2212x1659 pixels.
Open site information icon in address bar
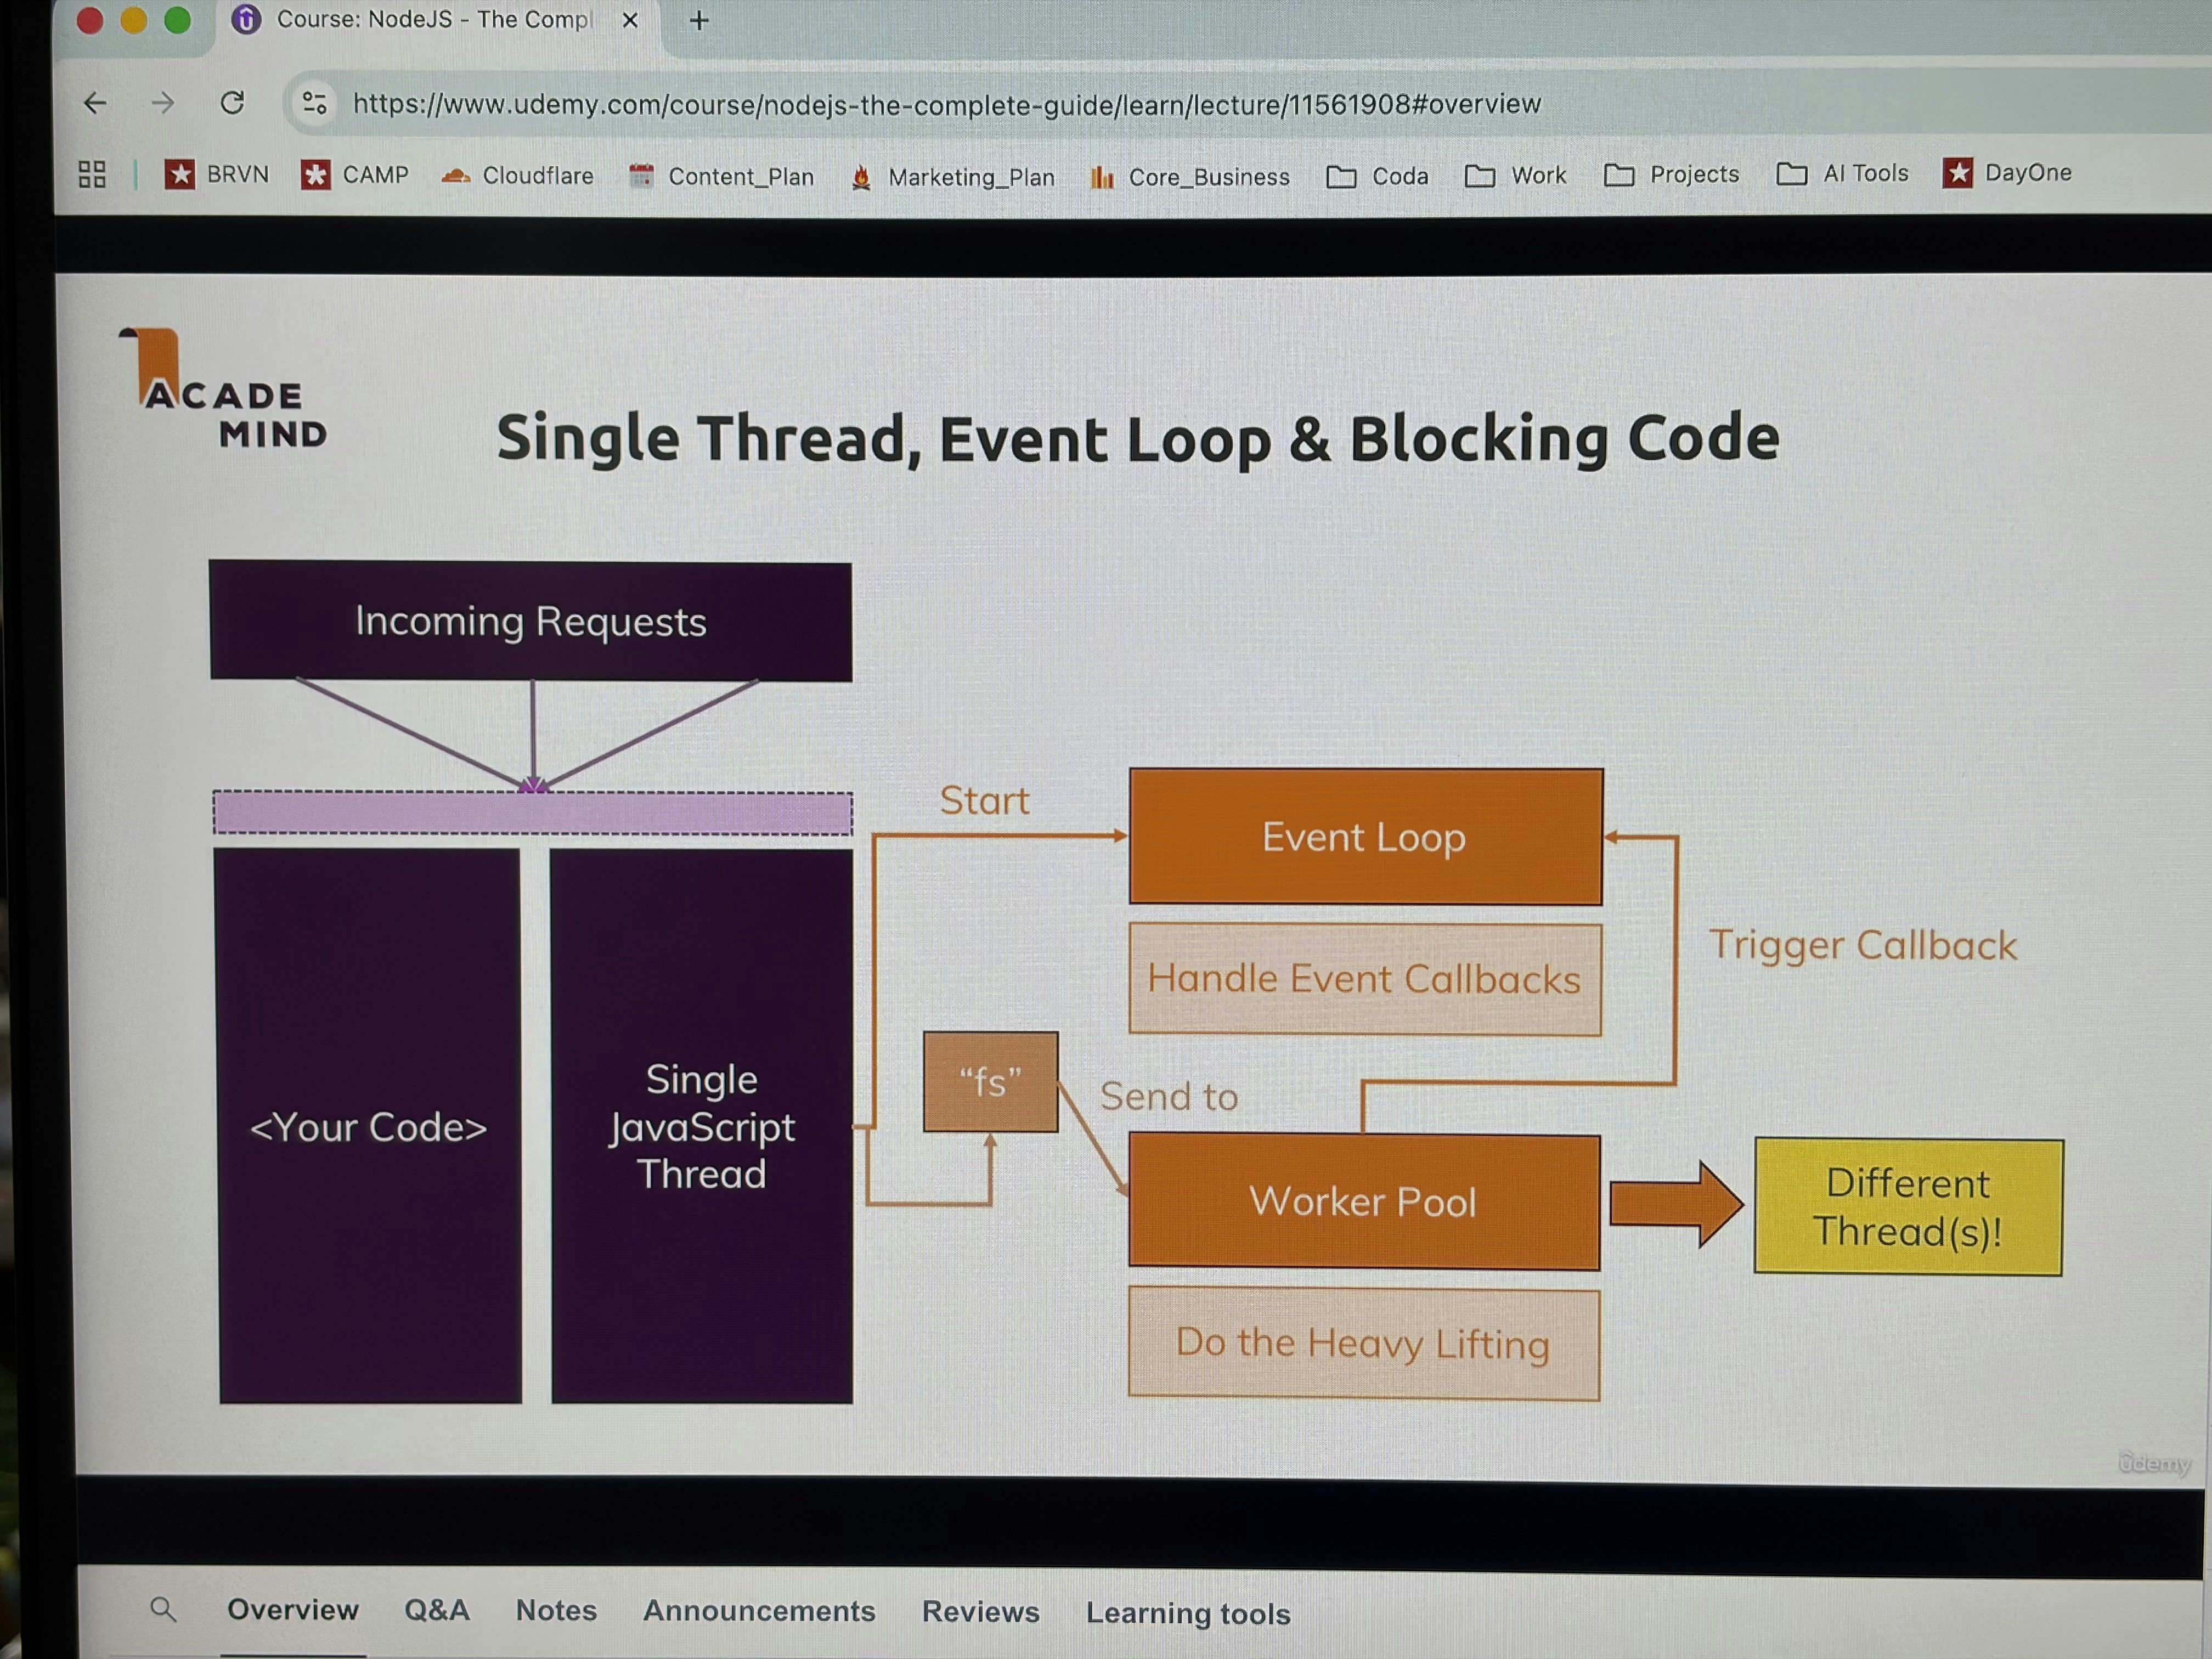pyautogui.click(x=315, y=103)
